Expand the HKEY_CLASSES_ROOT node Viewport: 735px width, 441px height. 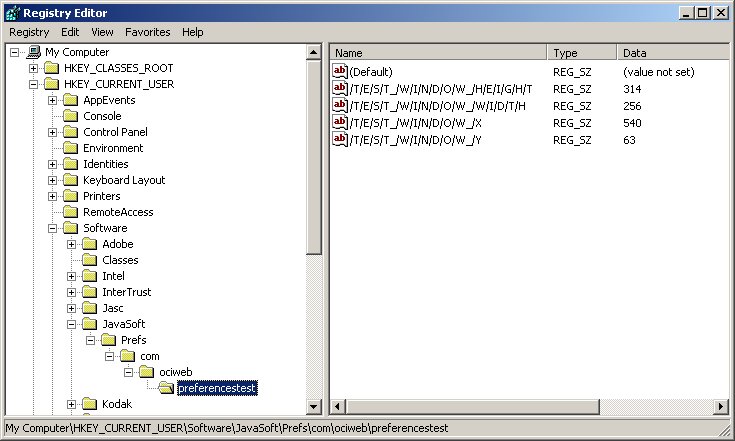click(x=33, y=68)
